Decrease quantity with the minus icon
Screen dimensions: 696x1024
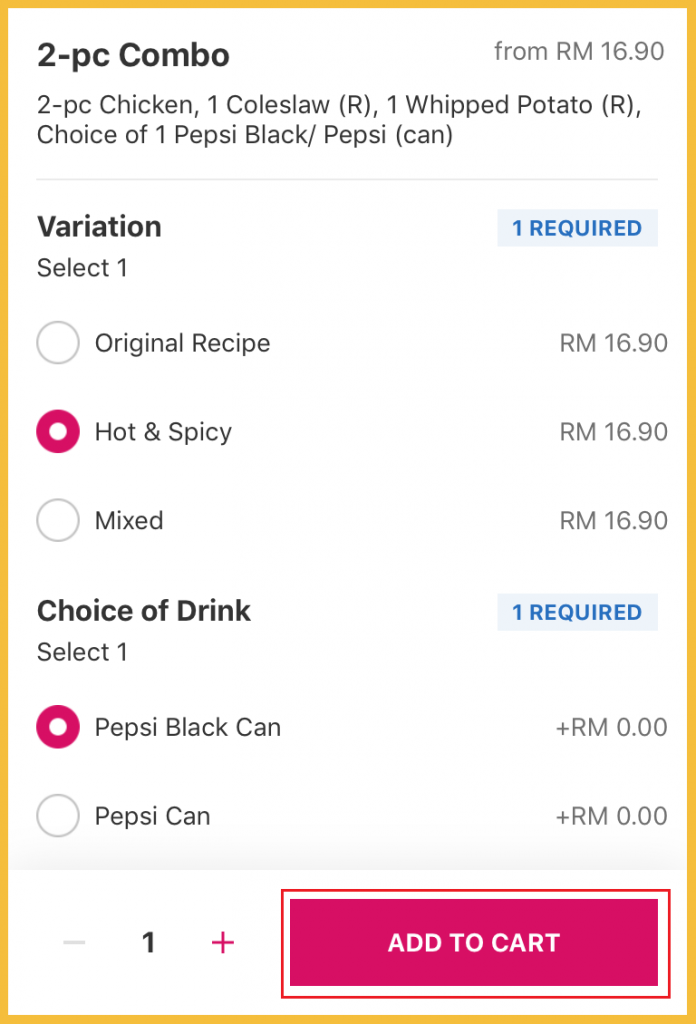74,942
